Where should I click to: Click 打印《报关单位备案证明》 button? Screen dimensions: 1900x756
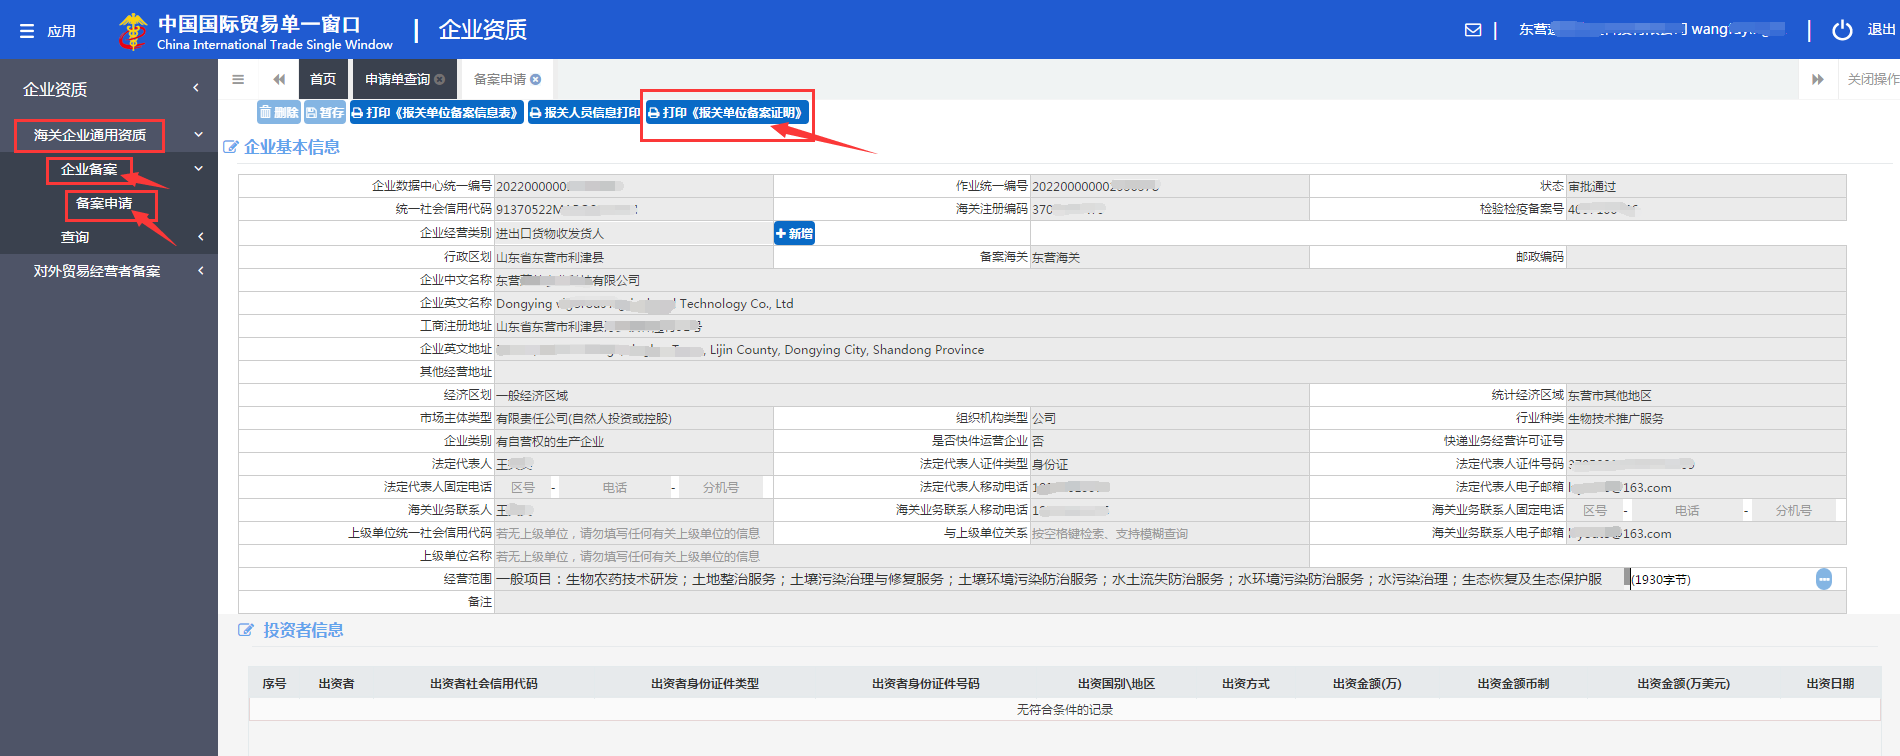click(x=726, y=112)
